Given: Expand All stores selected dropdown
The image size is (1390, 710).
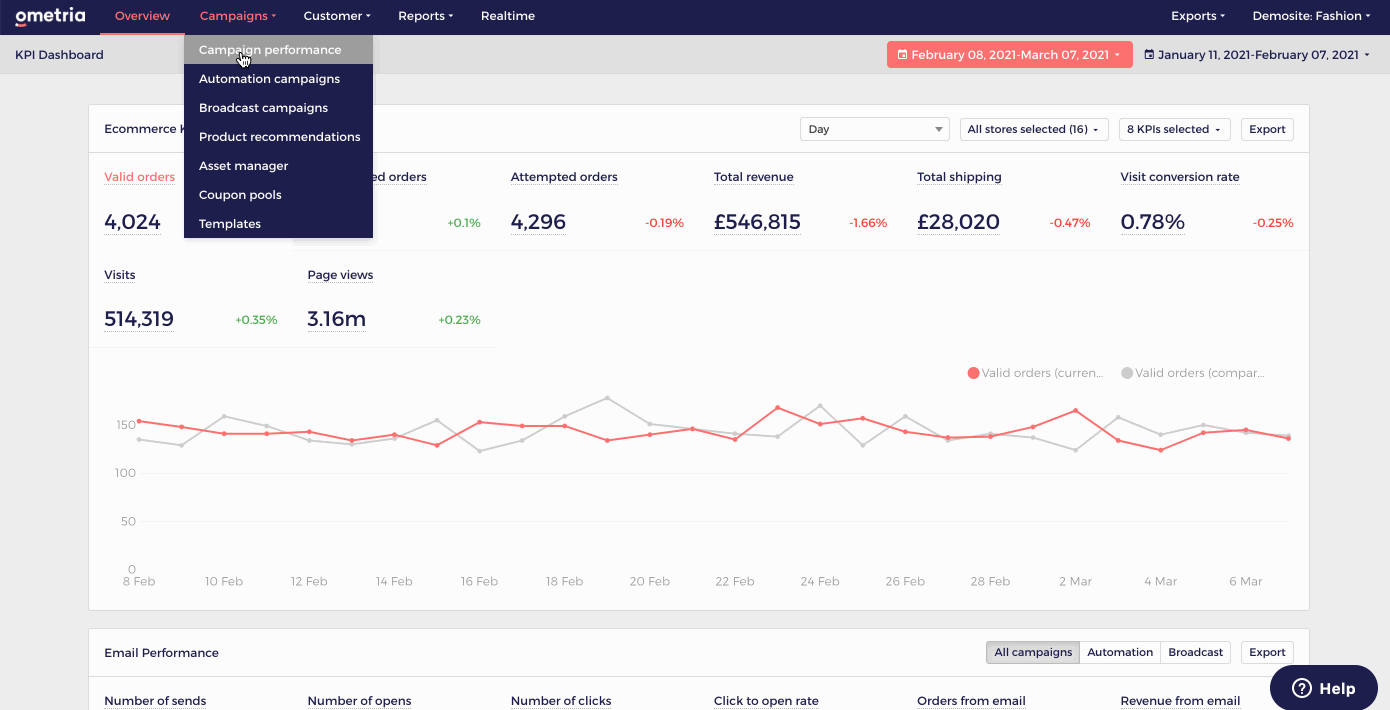Looking at the screenshot, I should point(1034,129).
